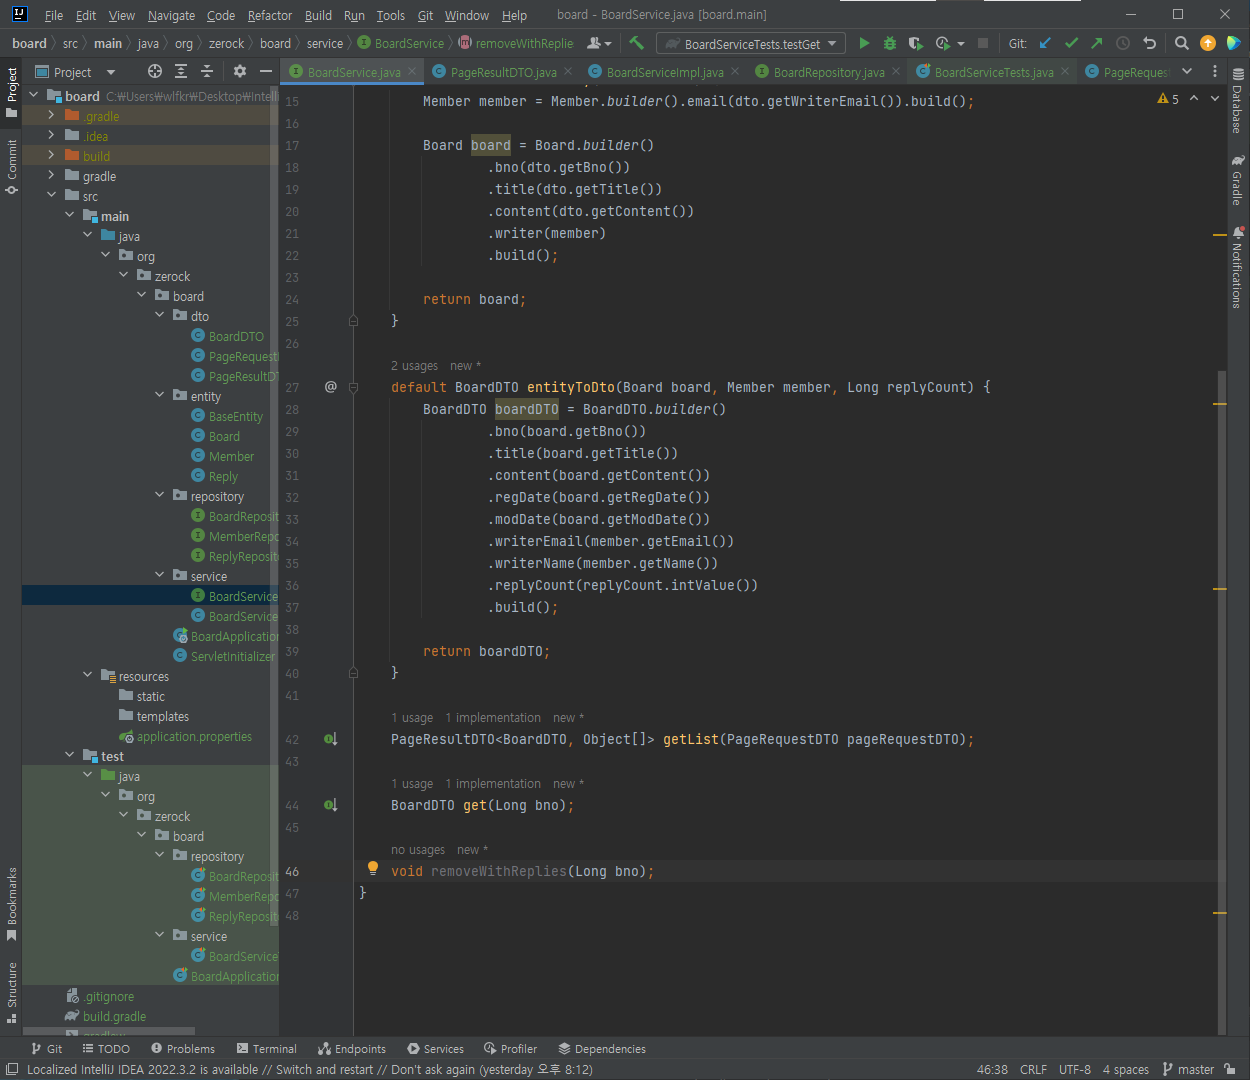Toggle the Notifications tool window

click(1238, 267)
